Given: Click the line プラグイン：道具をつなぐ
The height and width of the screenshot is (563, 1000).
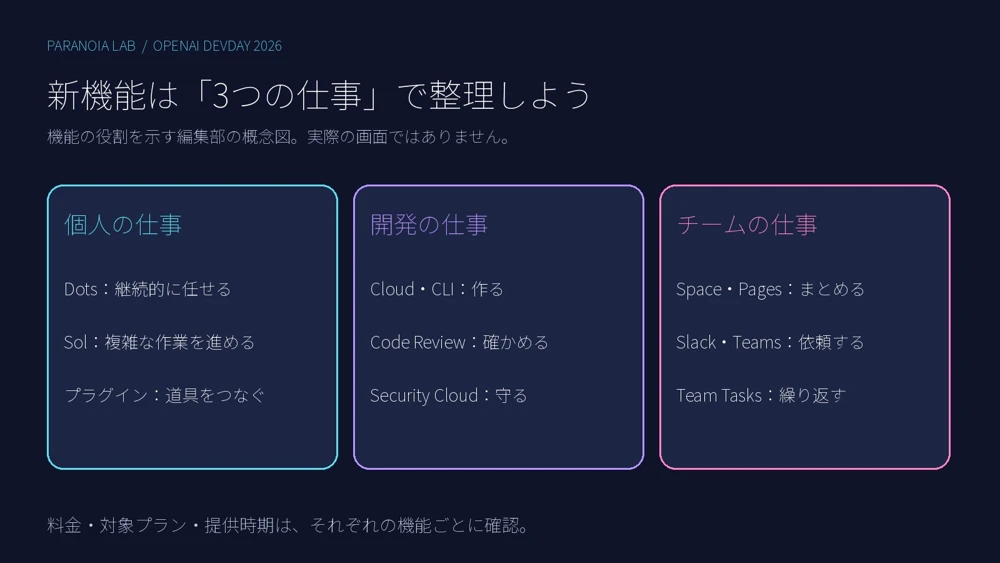Looking at the screenshot, I should click(x=165, y=395).
